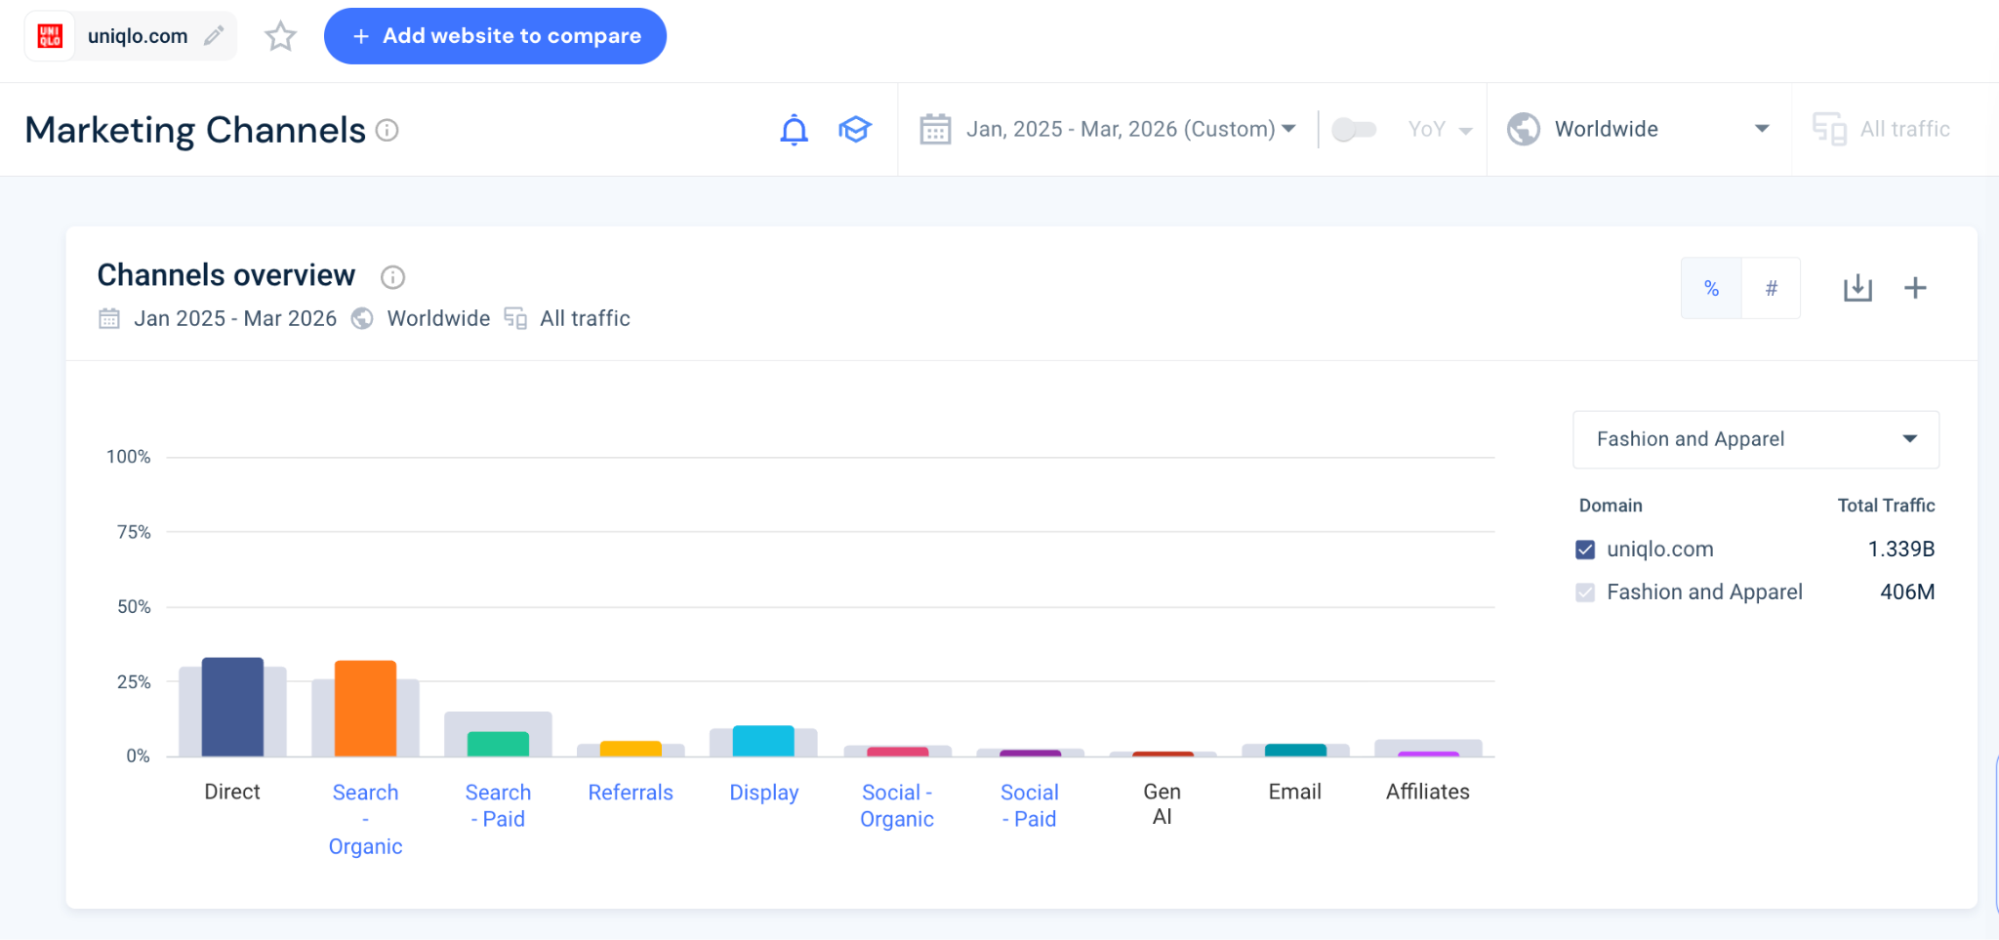Click the Jan 2025 - Mar 2026 subtitle
This screenshot has width=1999, height=940.
[x=235, y=319]
